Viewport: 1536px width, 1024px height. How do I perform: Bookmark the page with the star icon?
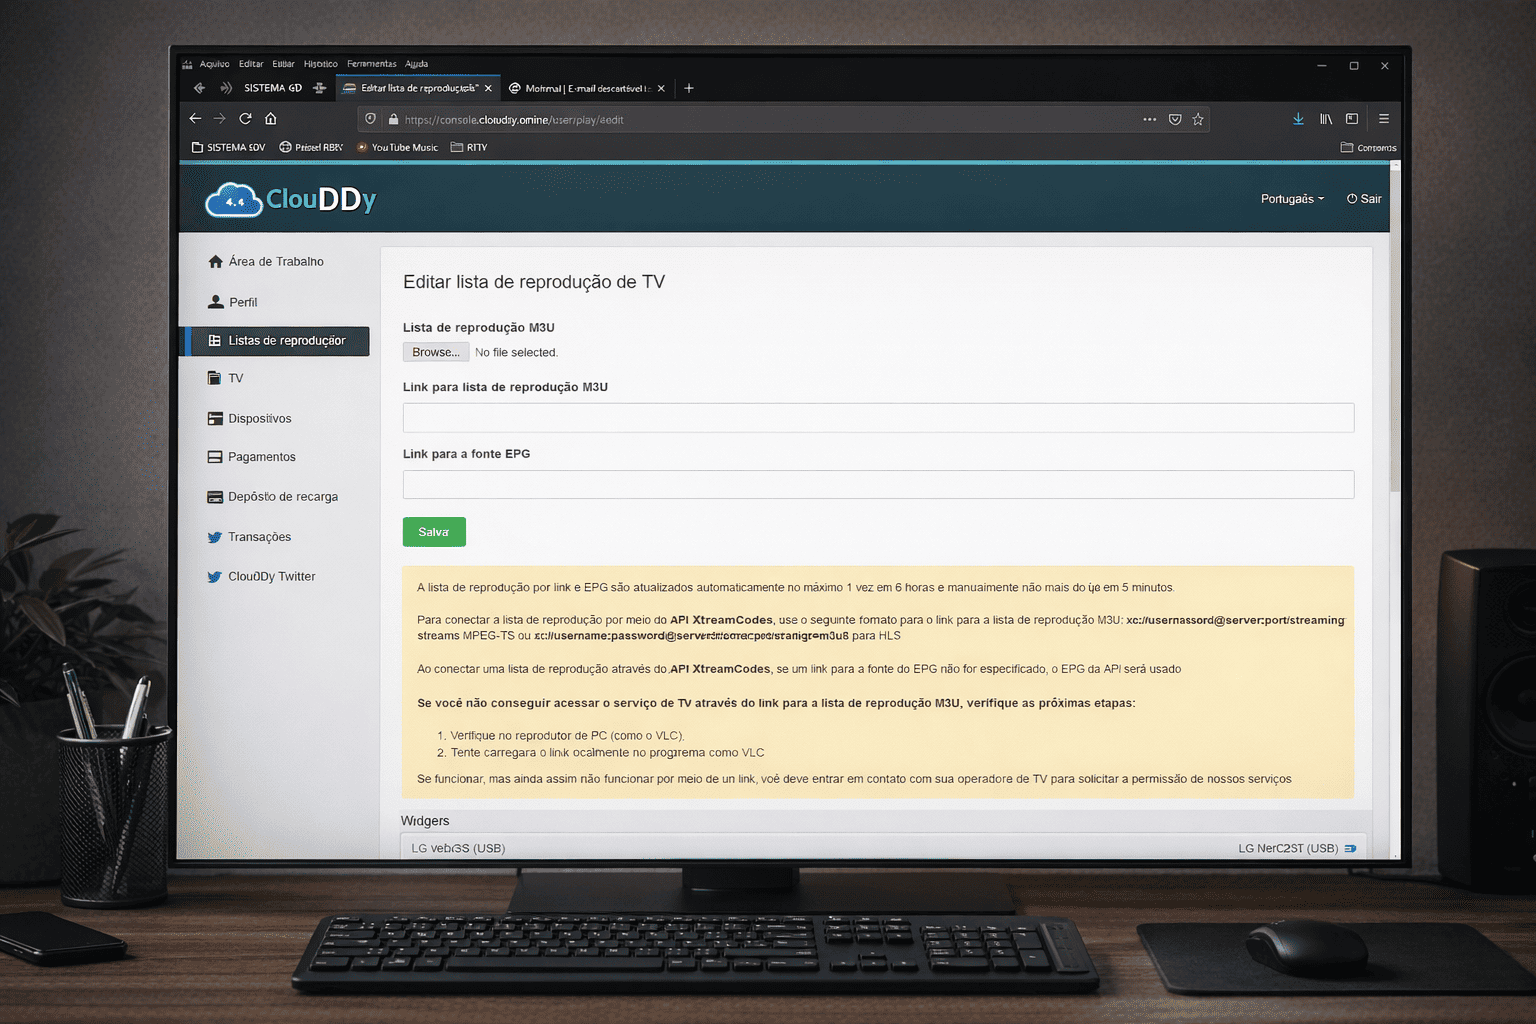point(1197,119)
